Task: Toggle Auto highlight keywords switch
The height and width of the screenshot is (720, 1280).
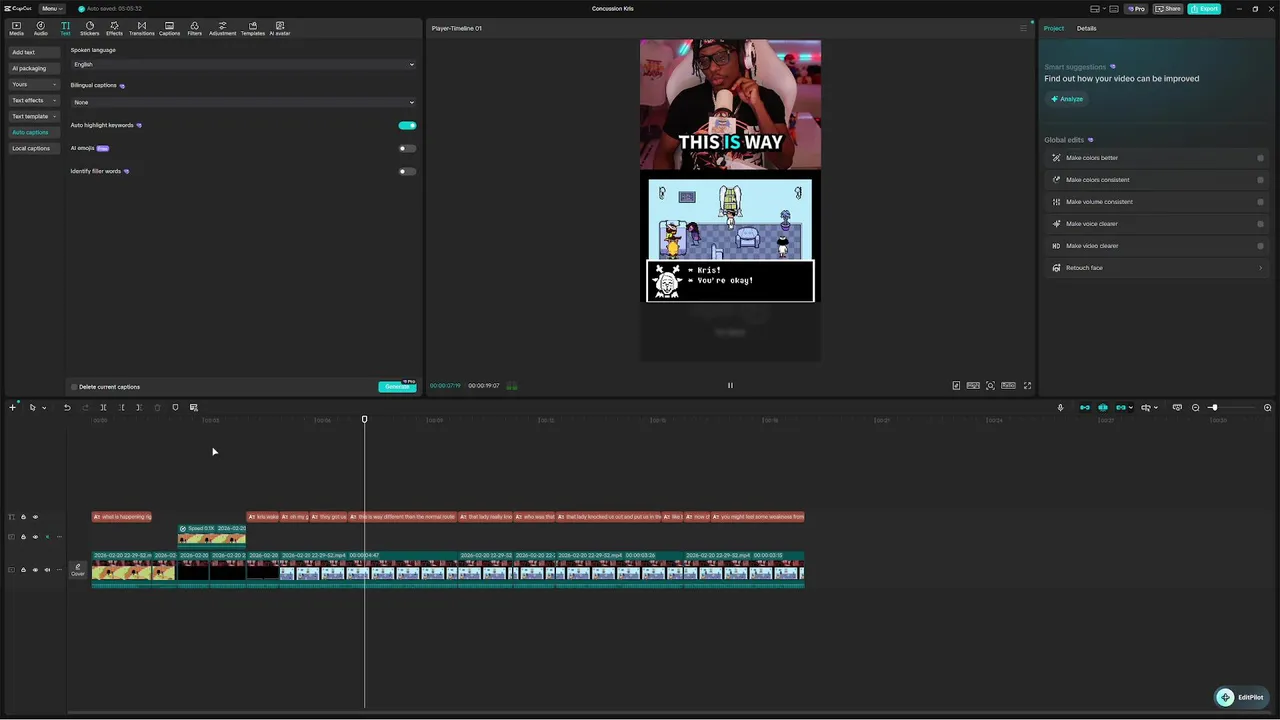Action: tap(407, 126)
